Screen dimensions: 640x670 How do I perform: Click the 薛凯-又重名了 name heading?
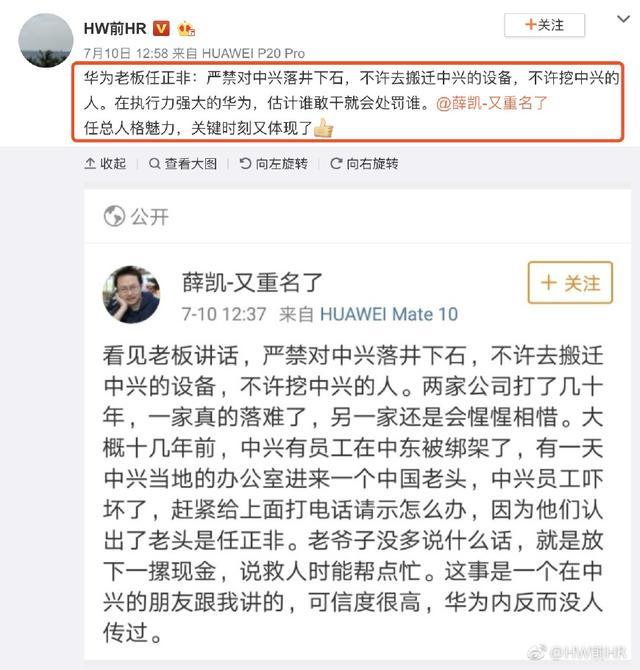[252, 282]
